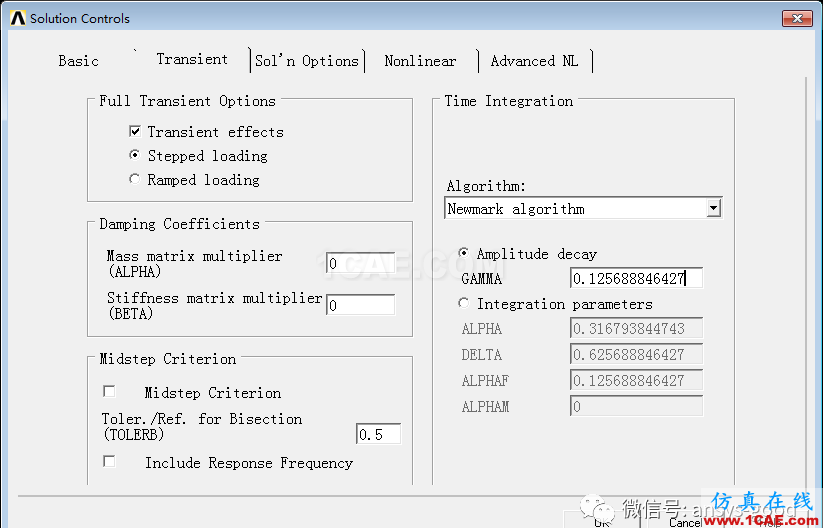Screen dimensions: 823x528
Task: Close the Solution Controls dialog
Action: click(797, 18)
